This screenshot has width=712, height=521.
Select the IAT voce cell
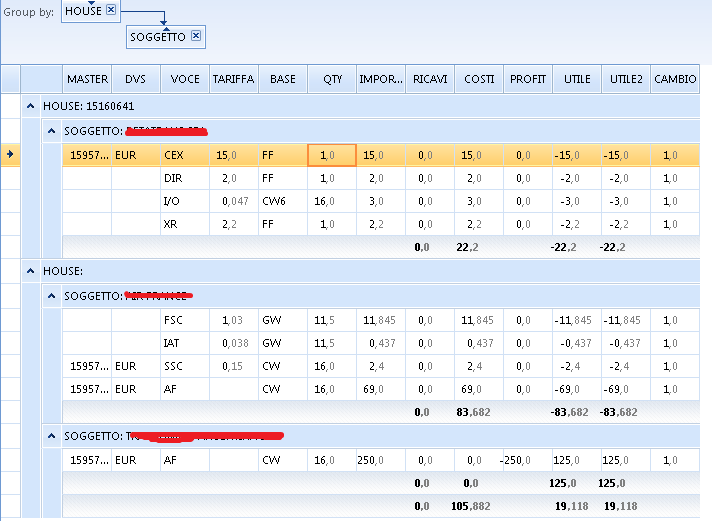click(x=185, y=343)
